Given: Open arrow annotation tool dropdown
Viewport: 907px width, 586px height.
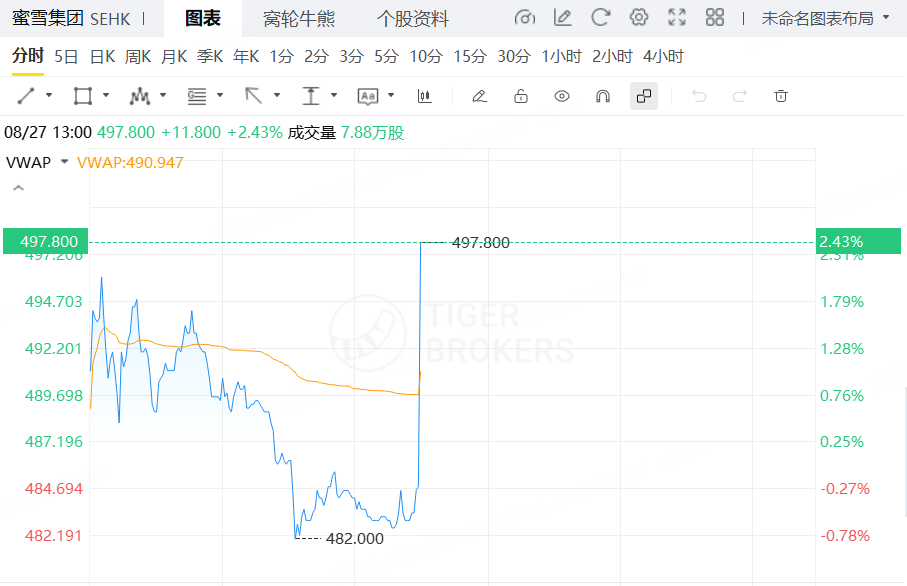Looking at the screenshot, I should click(277, 95).
